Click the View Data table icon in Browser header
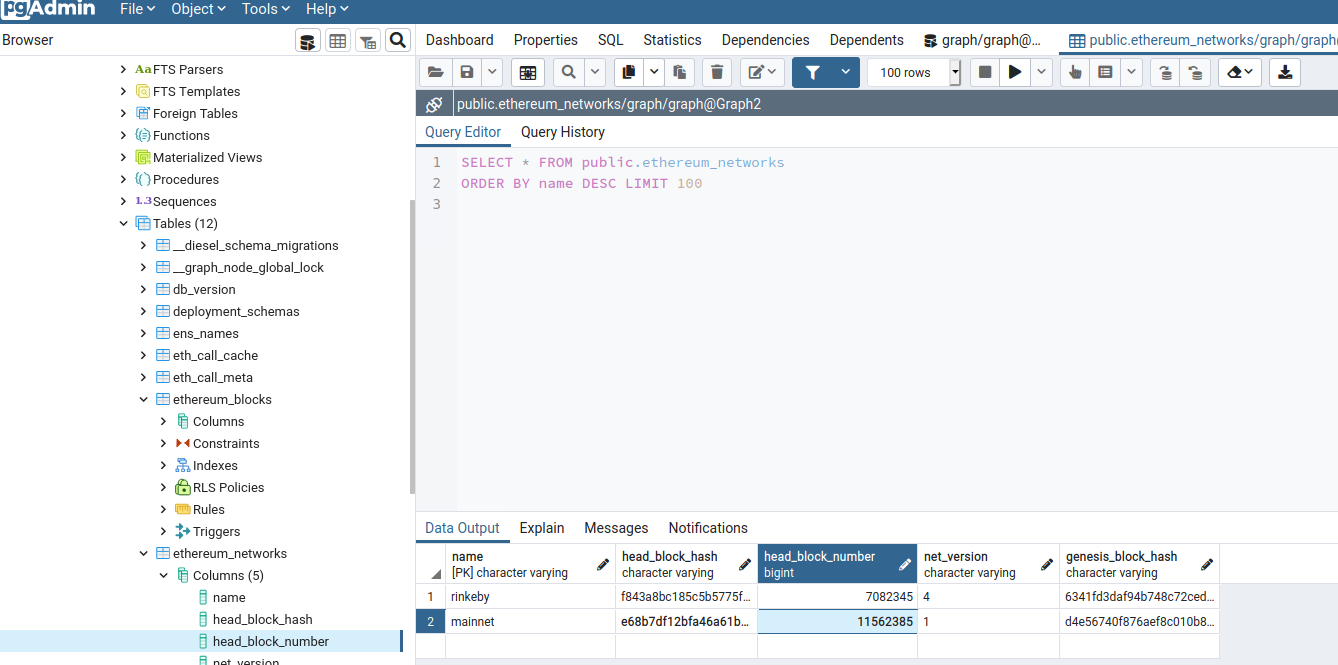 click(338, 40)
